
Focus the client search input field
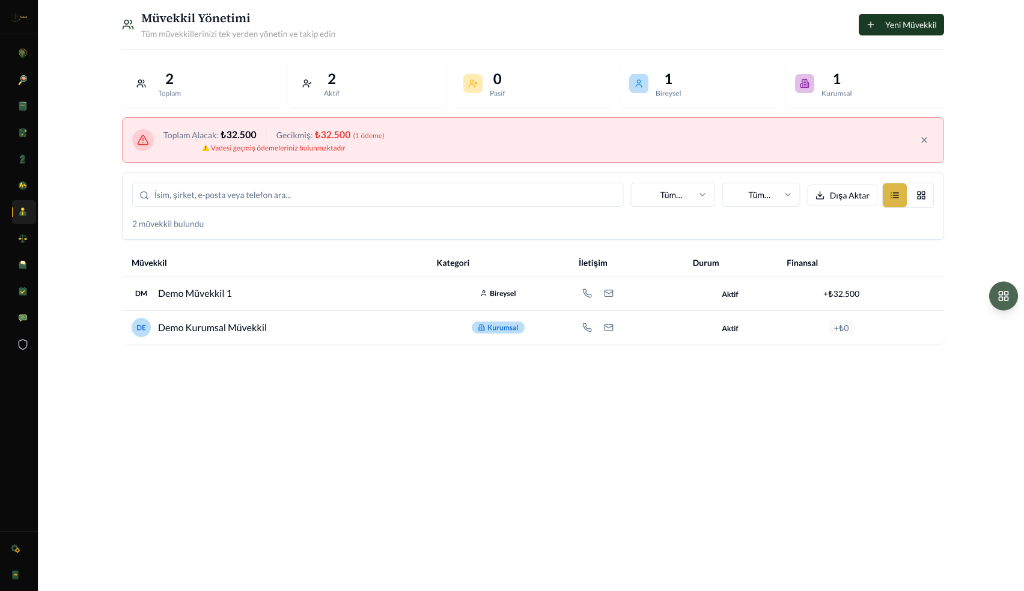coord(378,195)
